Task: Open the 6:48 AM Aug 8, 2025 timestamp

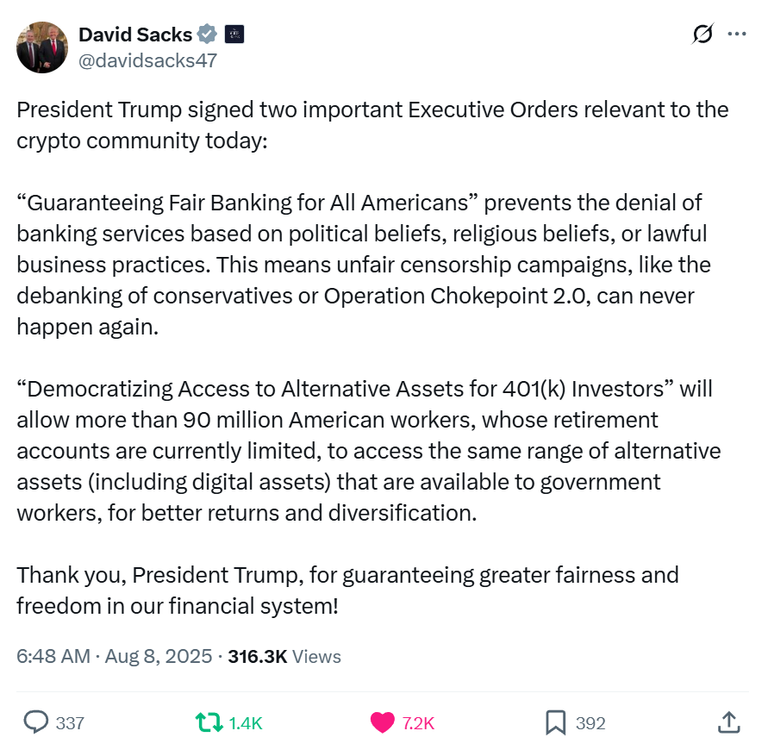Action: [114, 656]
